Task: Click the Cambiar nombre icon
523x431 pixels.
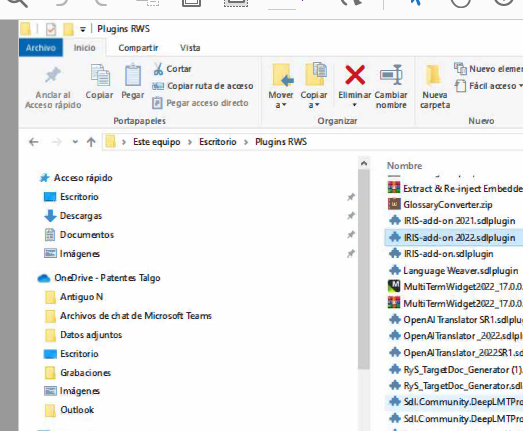Action: pyautogui.click(x=391, y=75)
